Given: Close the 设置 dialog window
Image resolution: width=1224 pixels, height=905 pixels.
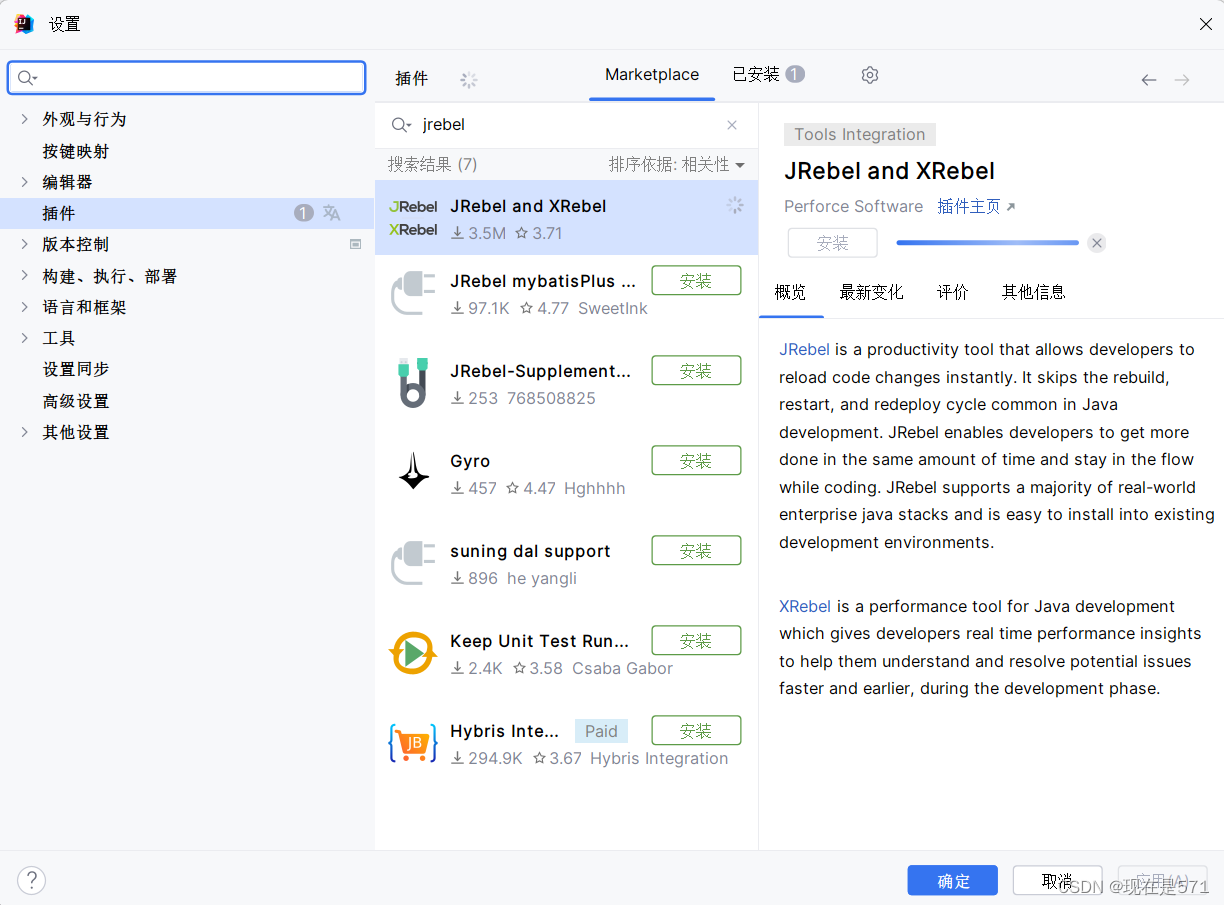Looking at the screenshot, I should (x=1206, y=24).
